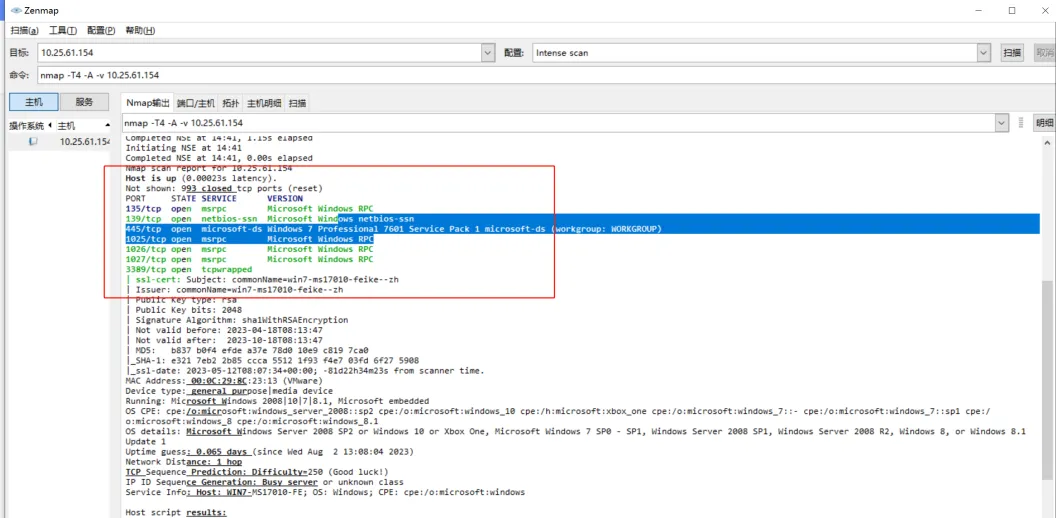The image size is (1056, 518).
Task: Click the Issuer commonName line
Action: tap(235, 290)
